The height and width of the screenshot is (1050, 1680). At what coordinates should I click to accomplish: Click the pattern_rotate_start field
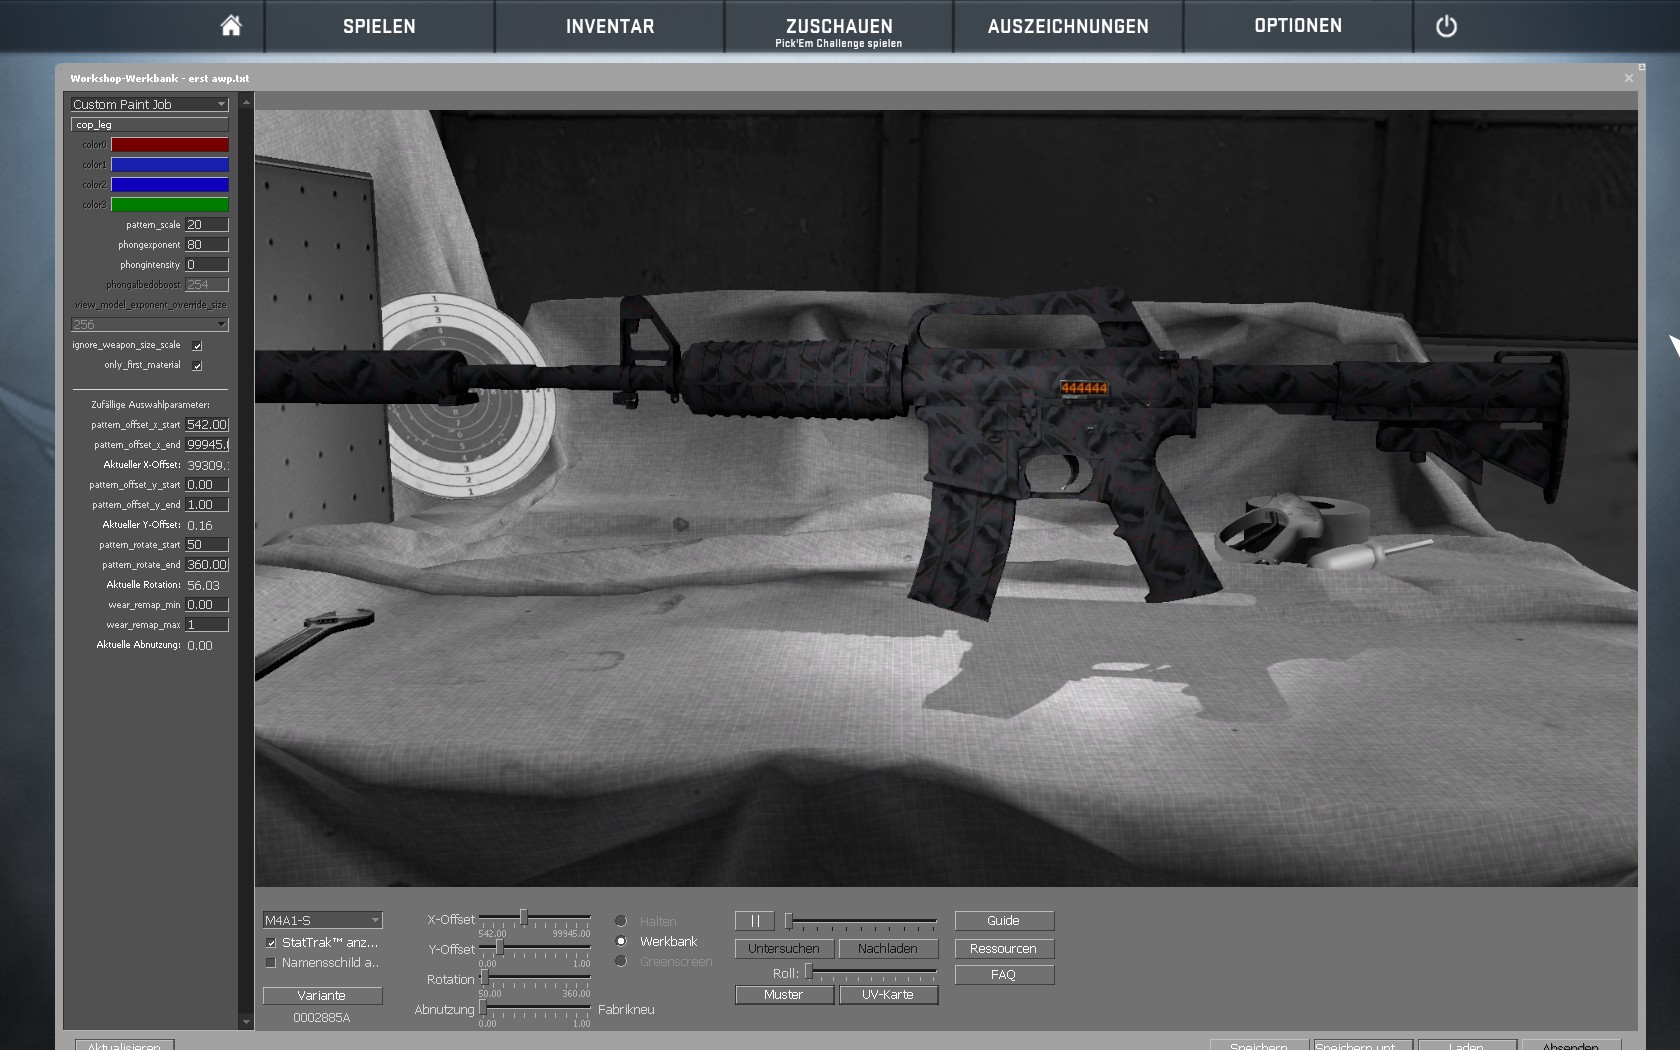pyautogui.click(x=207, y=545)
